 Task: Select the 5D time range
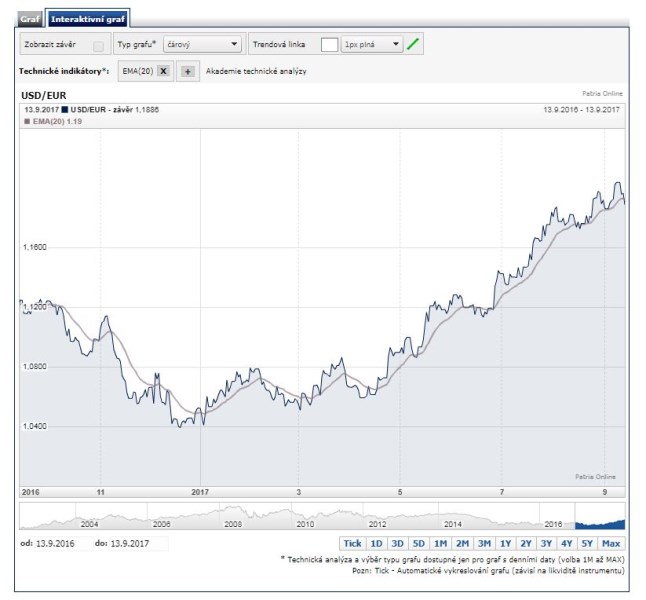(x=419, y=544)
